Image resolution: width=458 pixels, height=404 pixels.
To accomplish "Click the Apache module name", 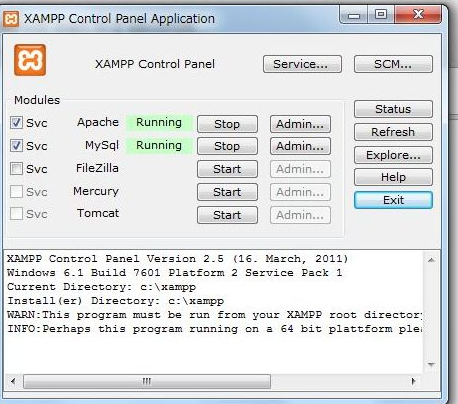I will tap(98, 122).
